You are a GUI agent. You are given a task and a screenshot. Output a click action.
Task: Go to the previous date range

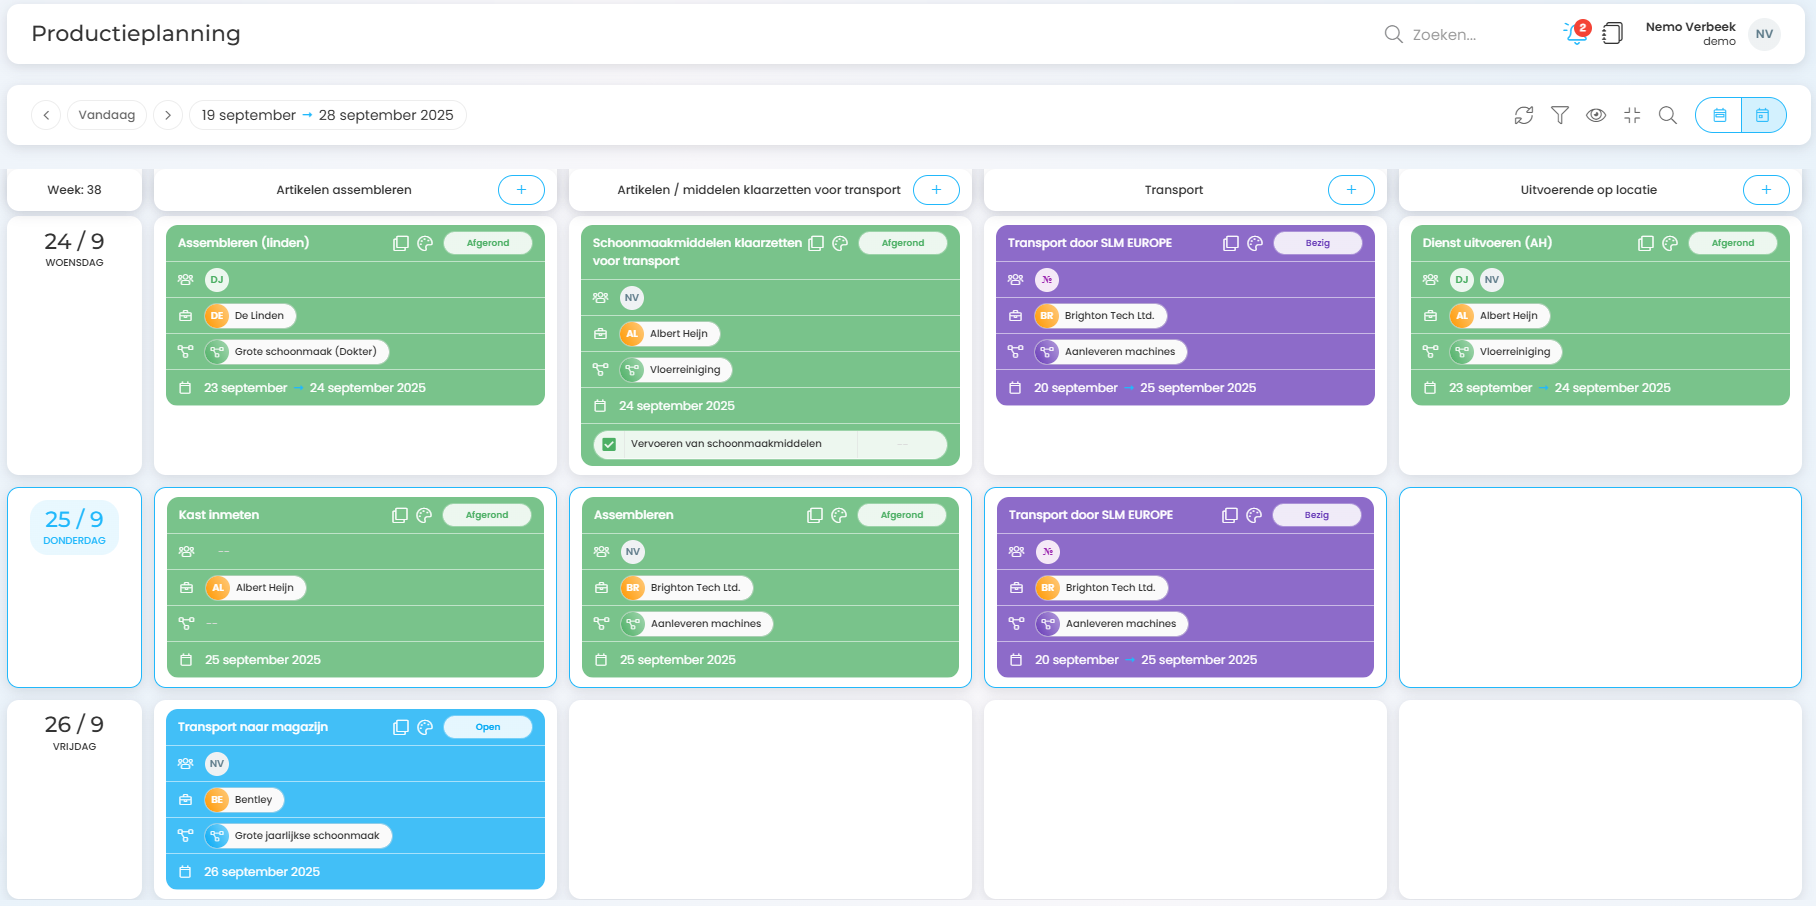click(x=46, y=115)
